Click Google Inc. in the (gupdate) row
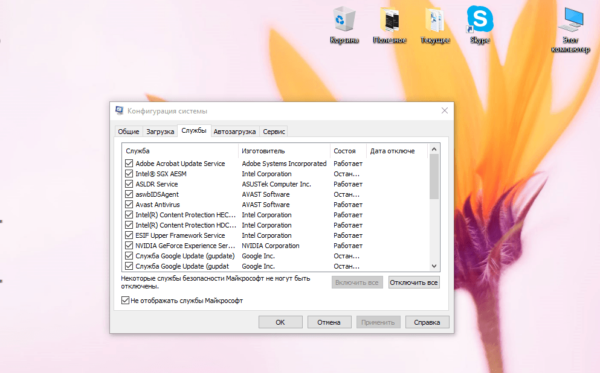600x373 pixels. (x=258, y=256)
